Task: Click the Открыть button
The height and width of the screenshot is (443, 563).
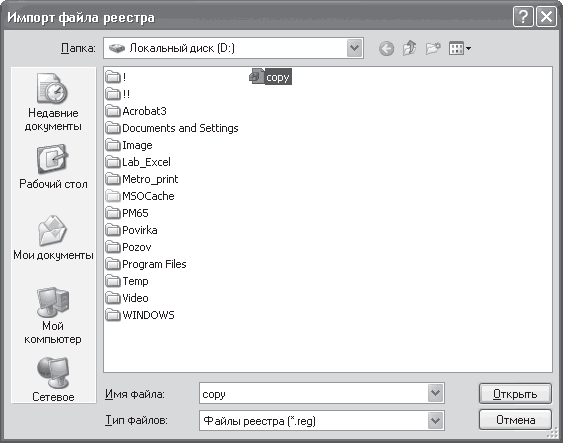Action: pos(515,394)
